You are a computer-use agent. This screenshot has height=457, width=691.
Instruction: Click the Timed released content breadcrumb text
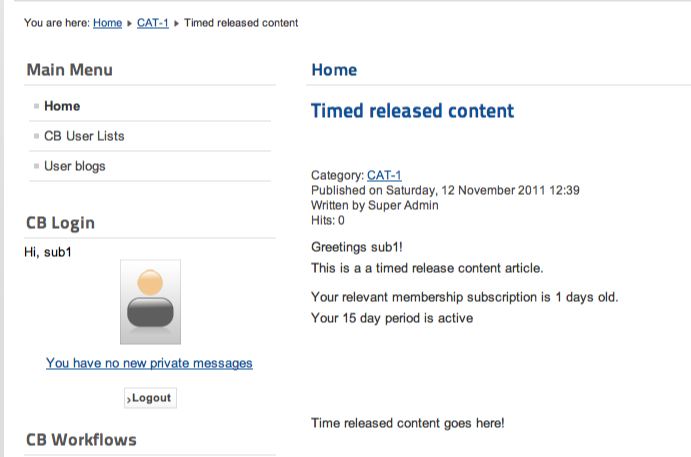241,23
